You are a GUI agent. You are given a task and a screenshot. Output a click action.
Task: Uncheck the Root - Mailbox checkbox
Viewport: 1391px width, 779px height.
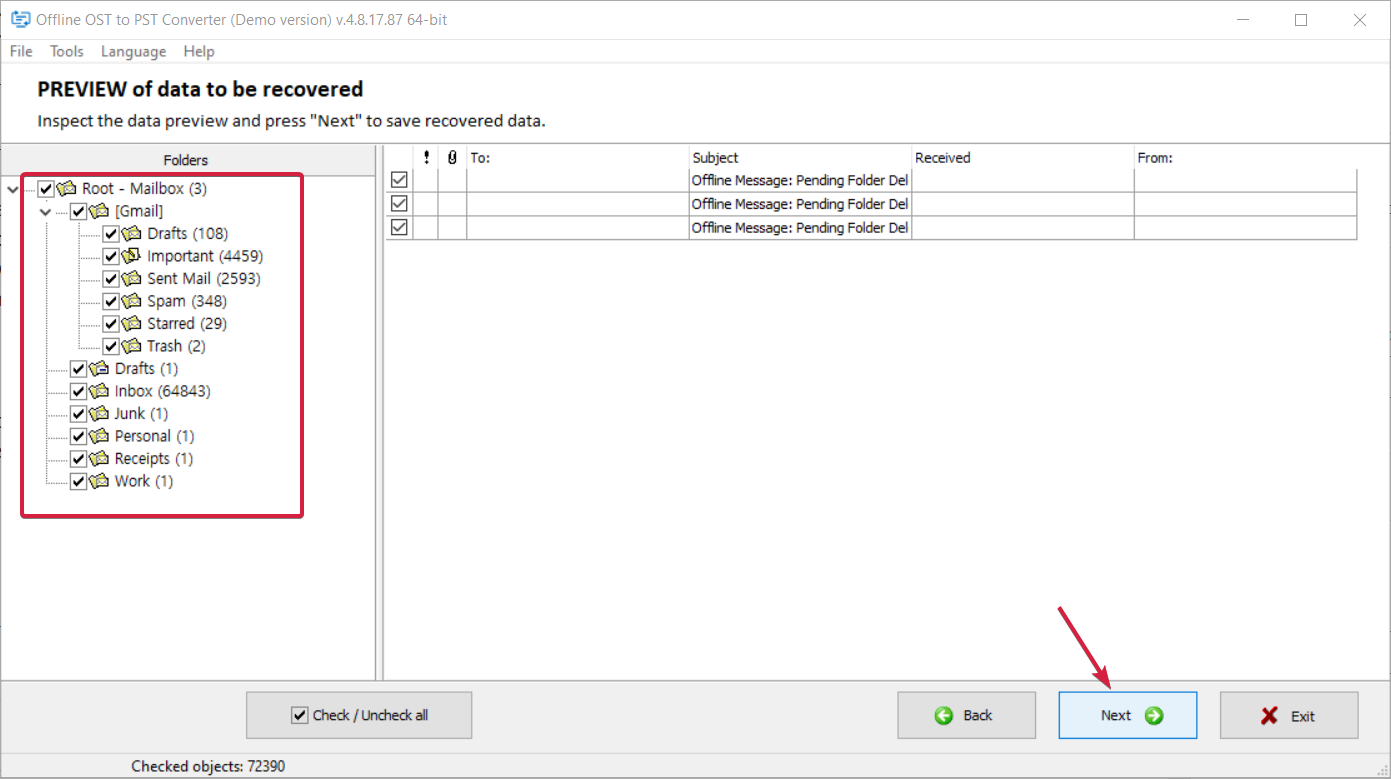[46, 188]
